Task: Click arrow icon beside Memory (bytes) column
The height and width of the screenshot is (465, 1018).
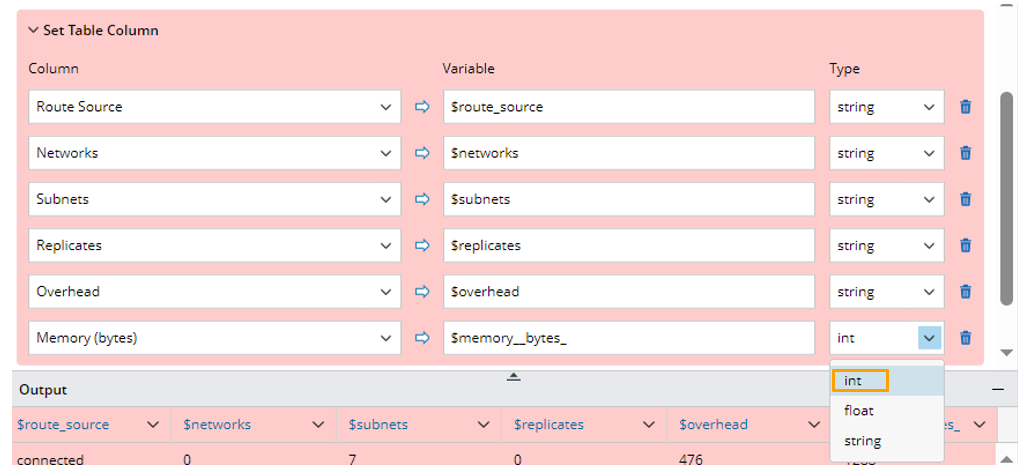Action: (x=422, y=338)
